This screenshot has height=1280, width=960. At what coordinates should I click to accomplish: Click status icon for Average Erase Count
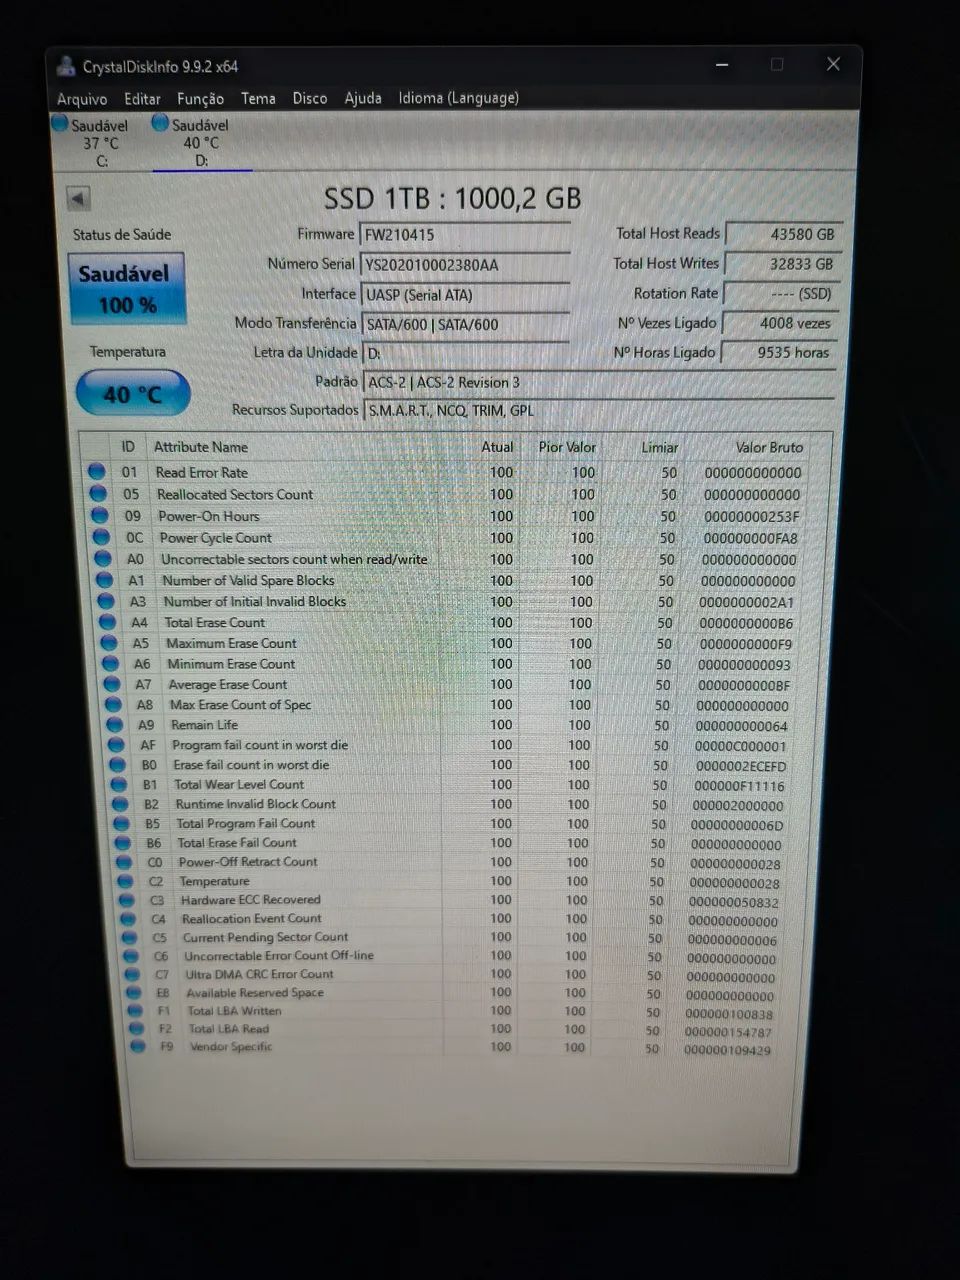112,685
